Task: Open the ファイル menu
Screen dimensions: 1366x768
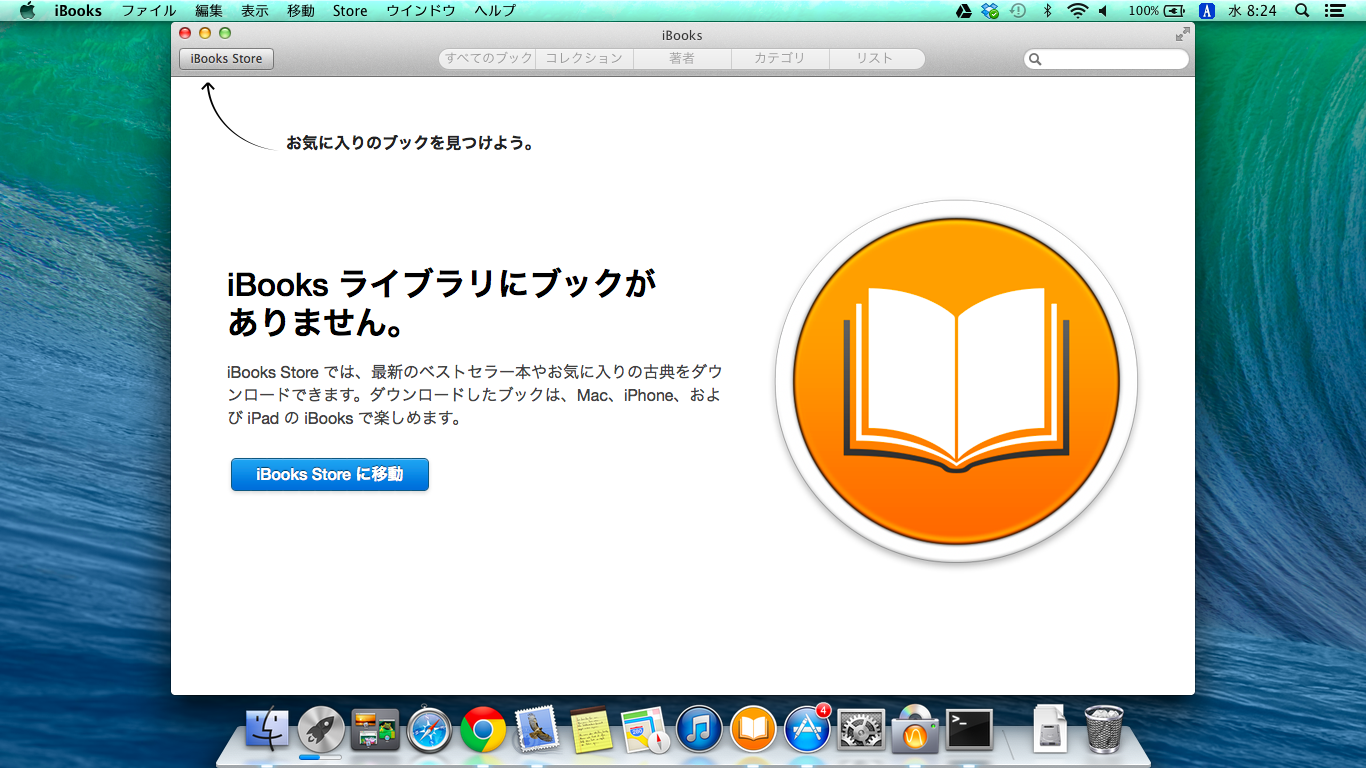Action: tap(149, 11)
